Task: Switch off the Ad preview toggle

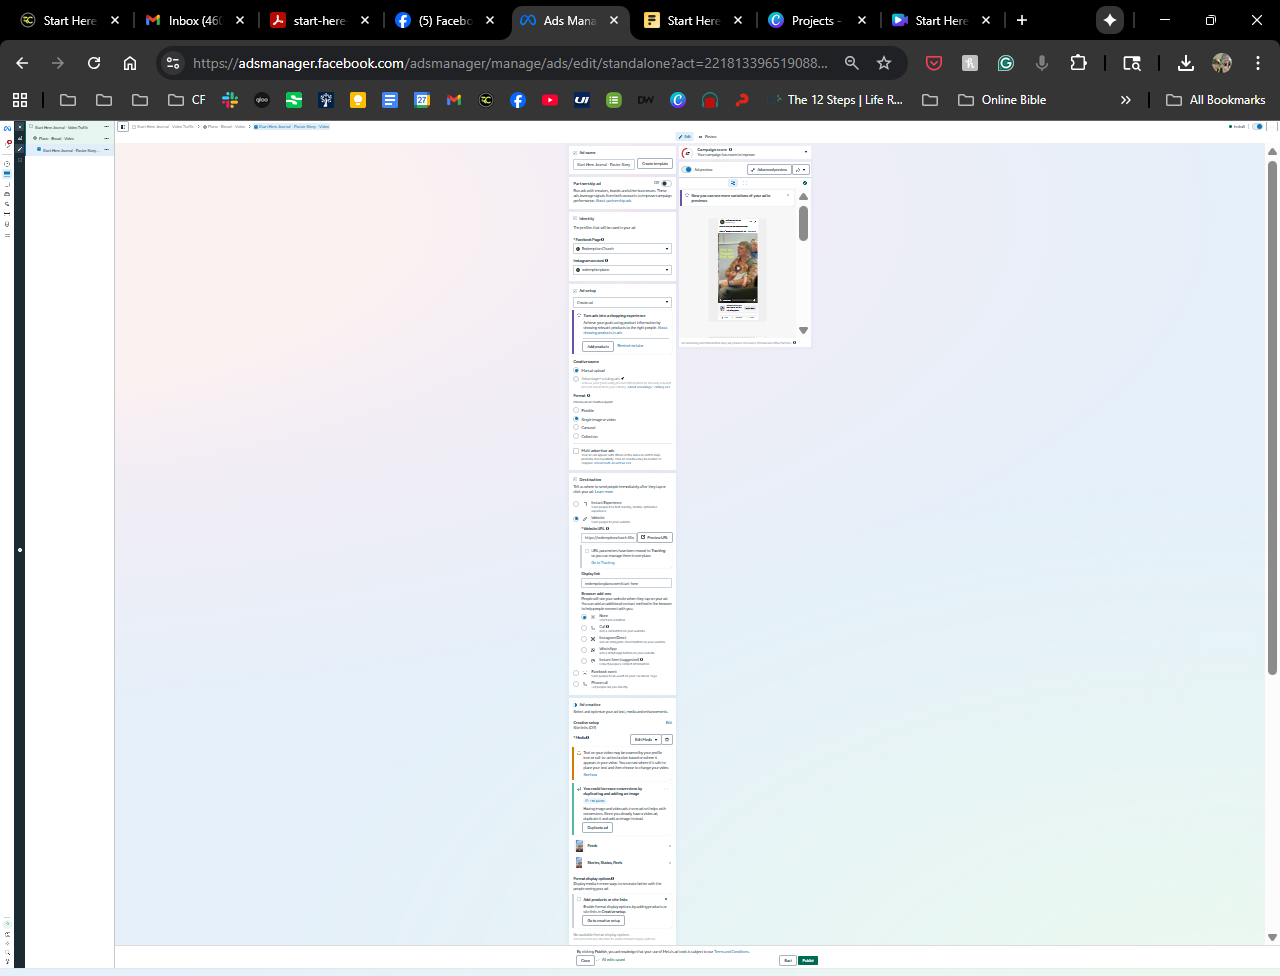Action: coord(689,170)
